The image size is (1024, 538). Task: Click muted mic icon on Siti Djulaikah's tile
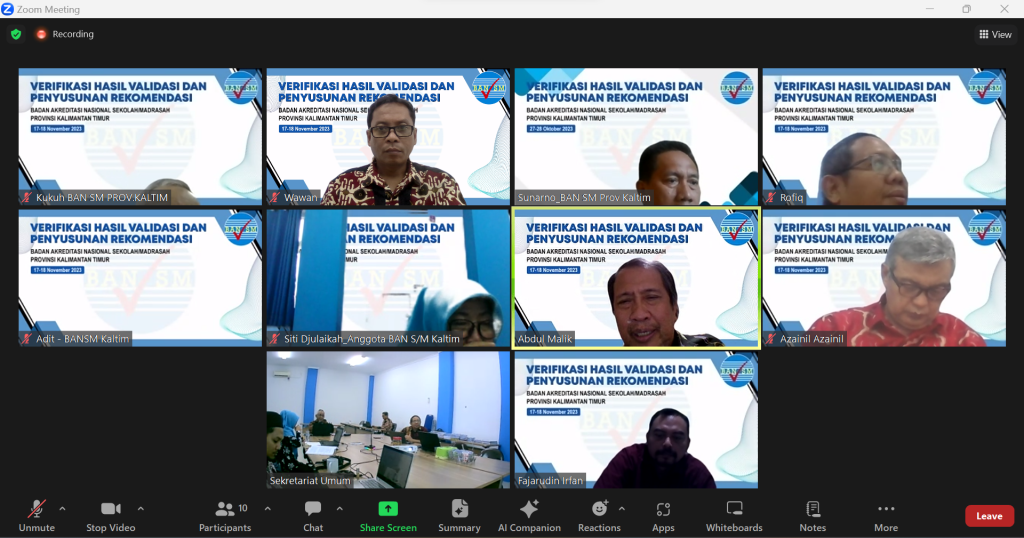274,339
